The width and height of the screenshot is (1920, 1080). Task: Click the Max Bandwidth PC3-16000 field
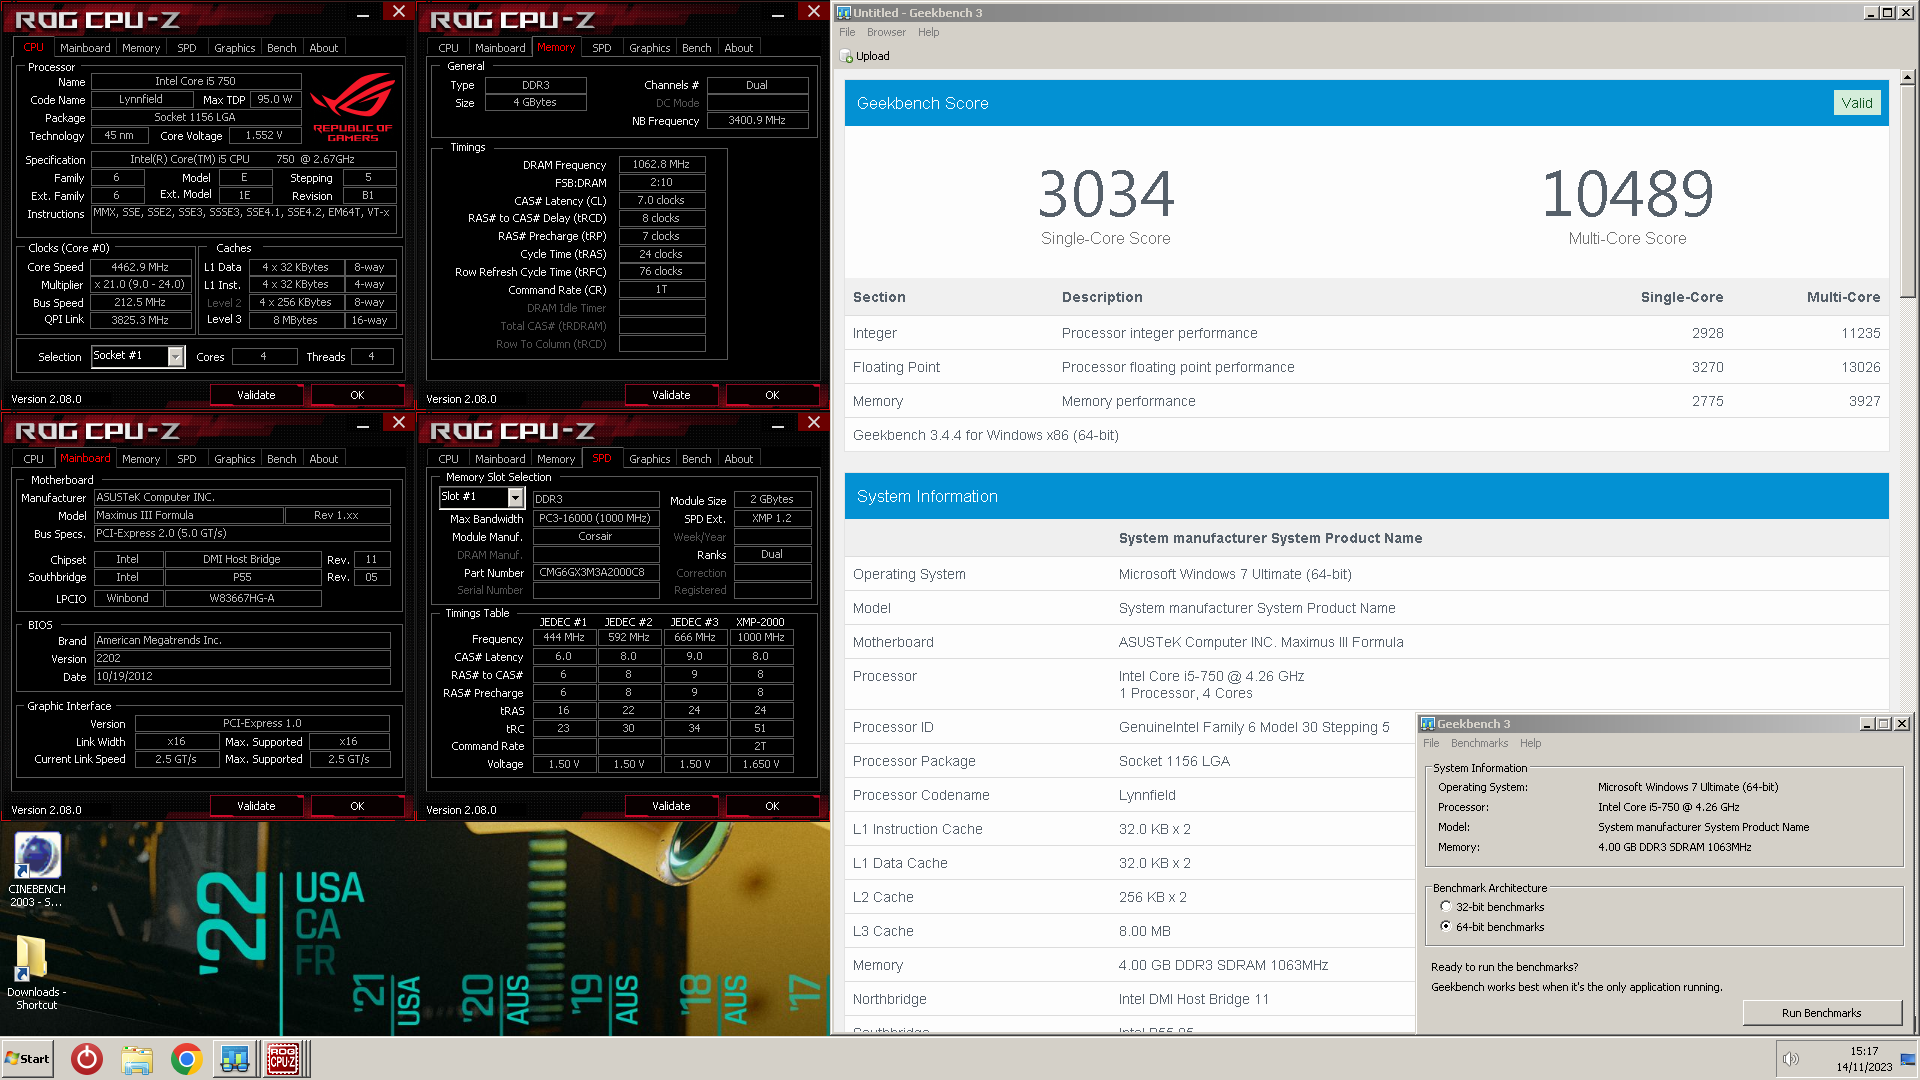[596, 518]
